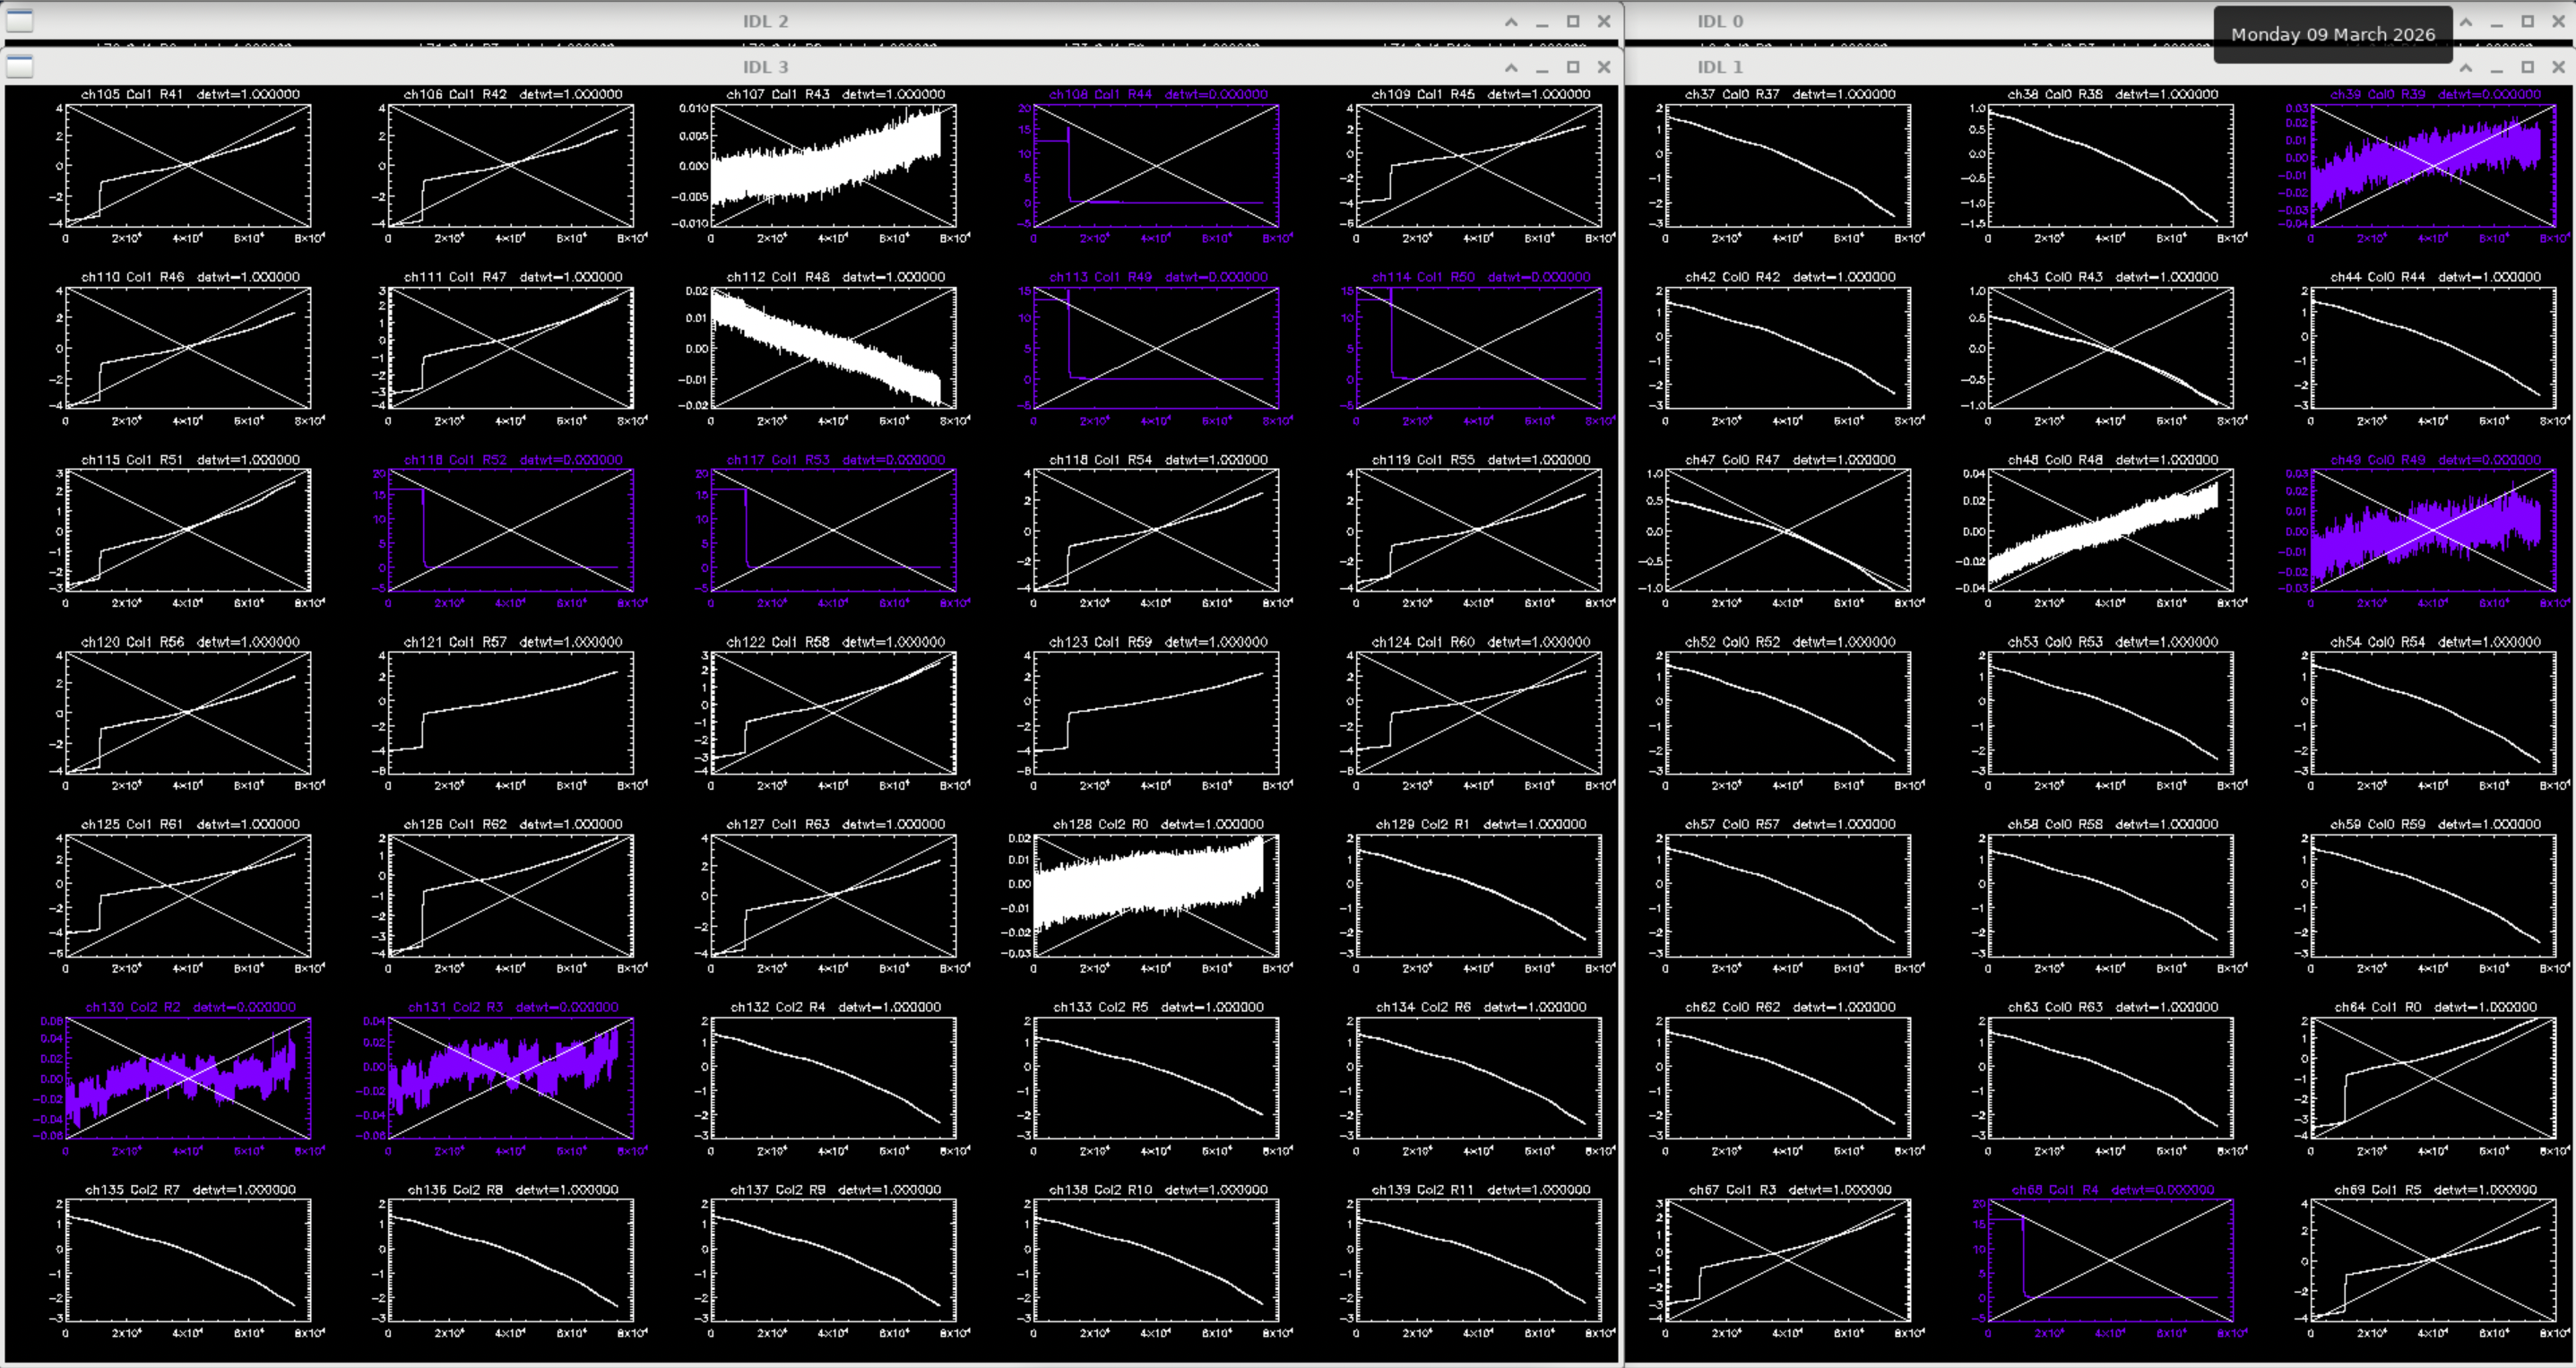Select the ch139 Col2 R11 plot

coord(1479,1260)
